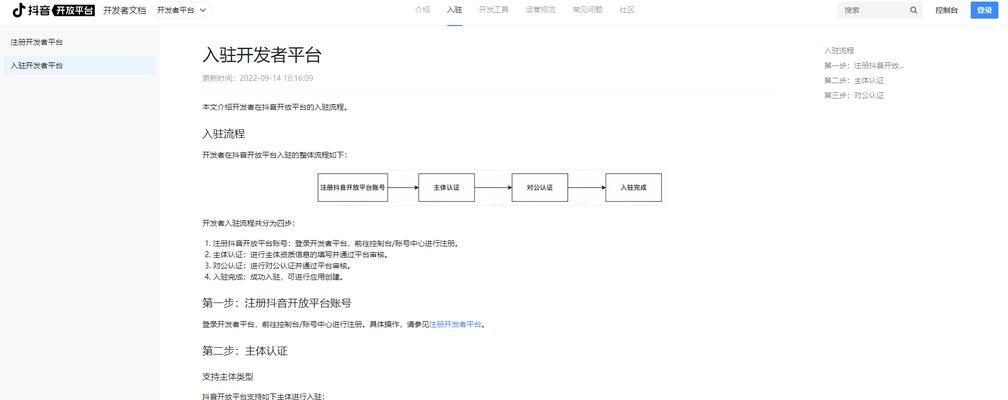Click heading 第一步：注册抖音开放平台账号
The image size is (1008, 400).
click(x=276, y=303)
